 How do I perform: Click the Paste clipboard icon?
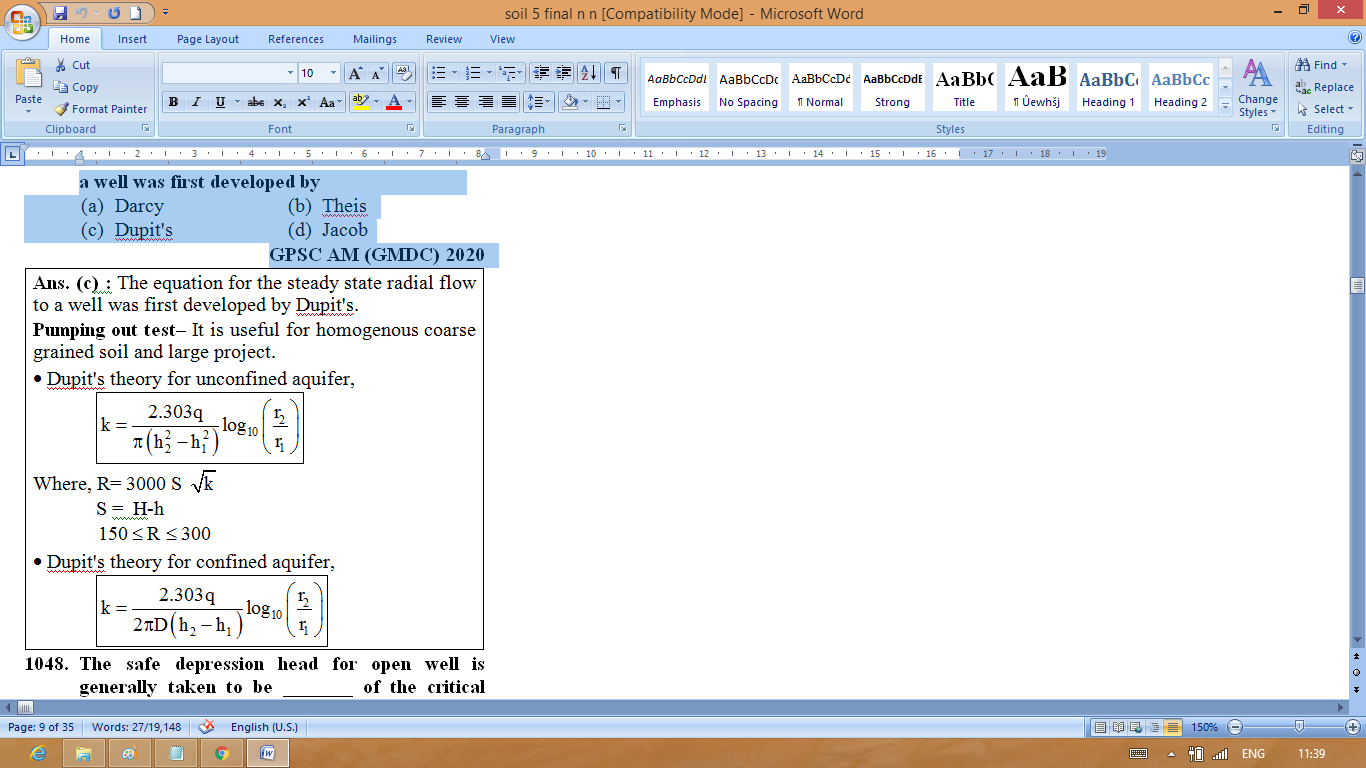(x=28, y=75)
